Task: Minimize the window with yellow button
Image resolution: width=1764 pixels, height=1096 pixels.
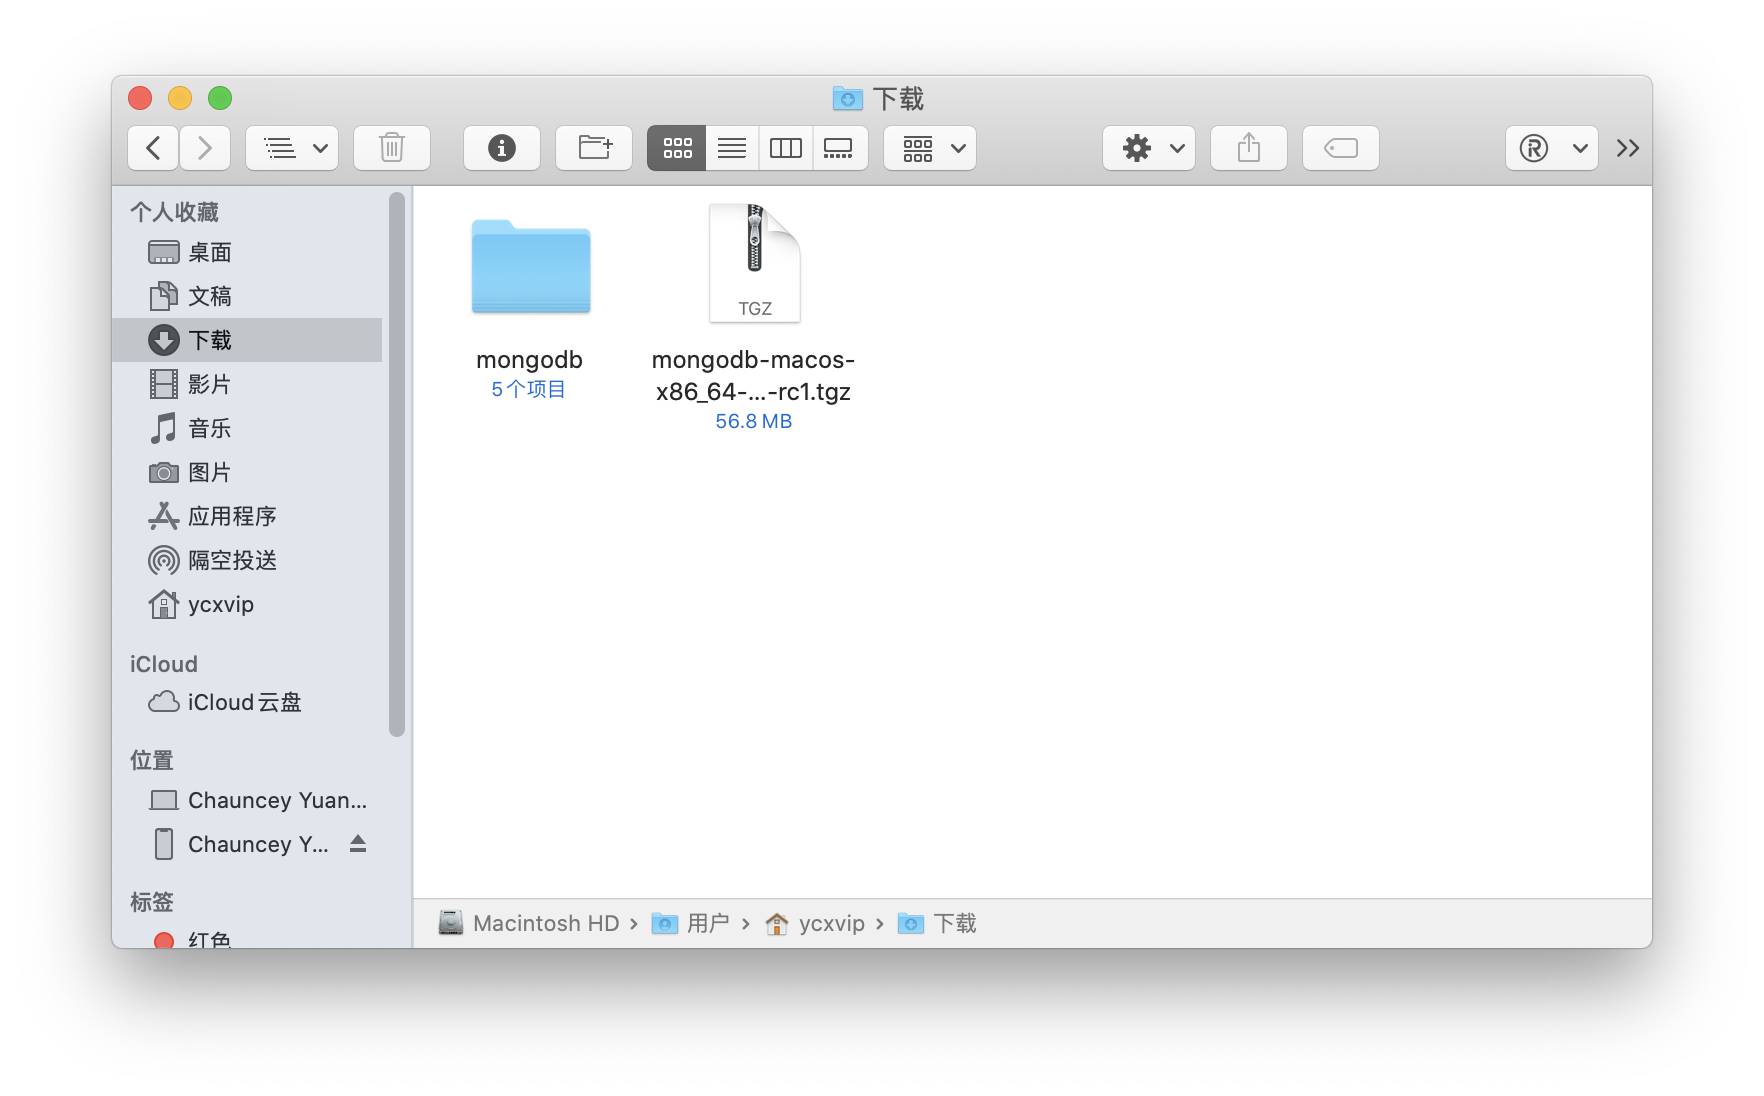Action: pyautogui.click(x=180, y=98)
